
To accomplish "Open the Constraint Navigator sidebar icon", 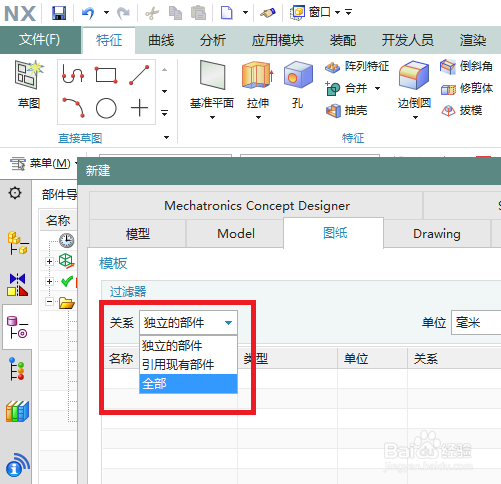I will click(18, 285).
